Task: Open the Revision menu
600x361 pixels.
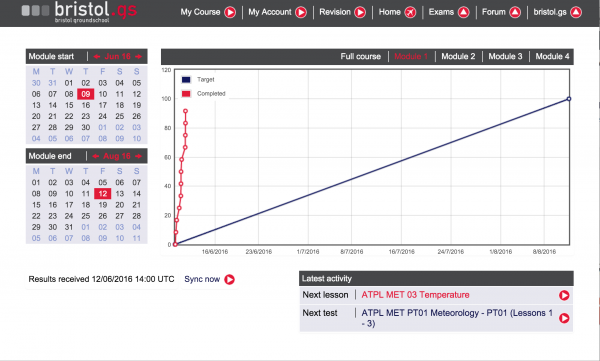Action: pyautogui.click(x=335, y=12)
